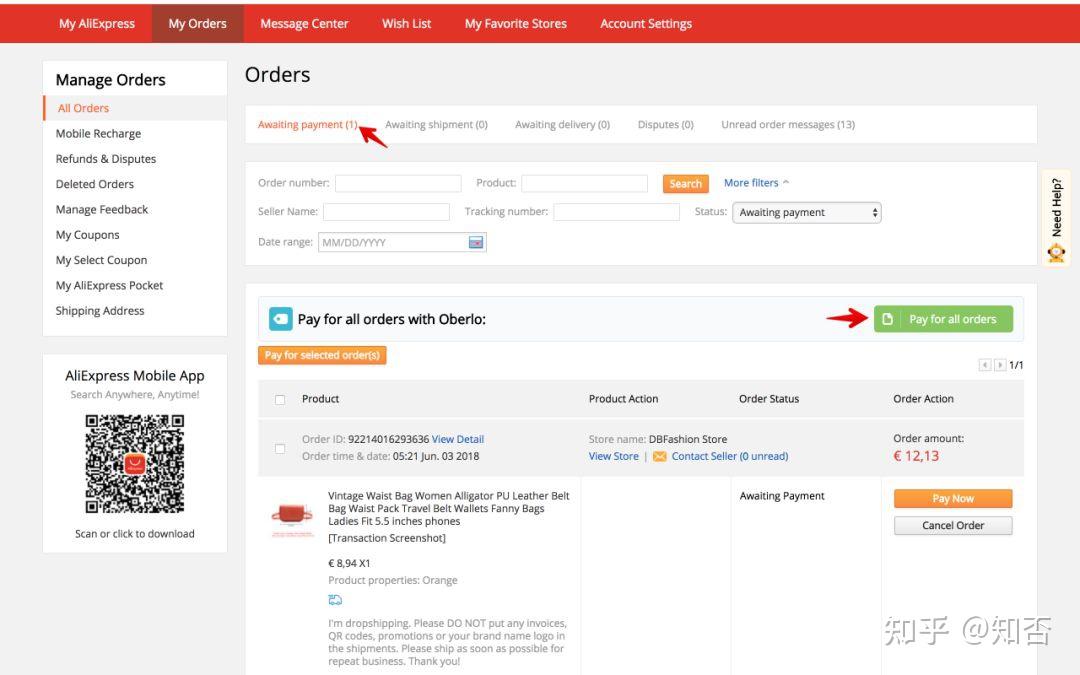1080x675 pixels.
Task: Open the View Store link
Action: coord(614,457)
